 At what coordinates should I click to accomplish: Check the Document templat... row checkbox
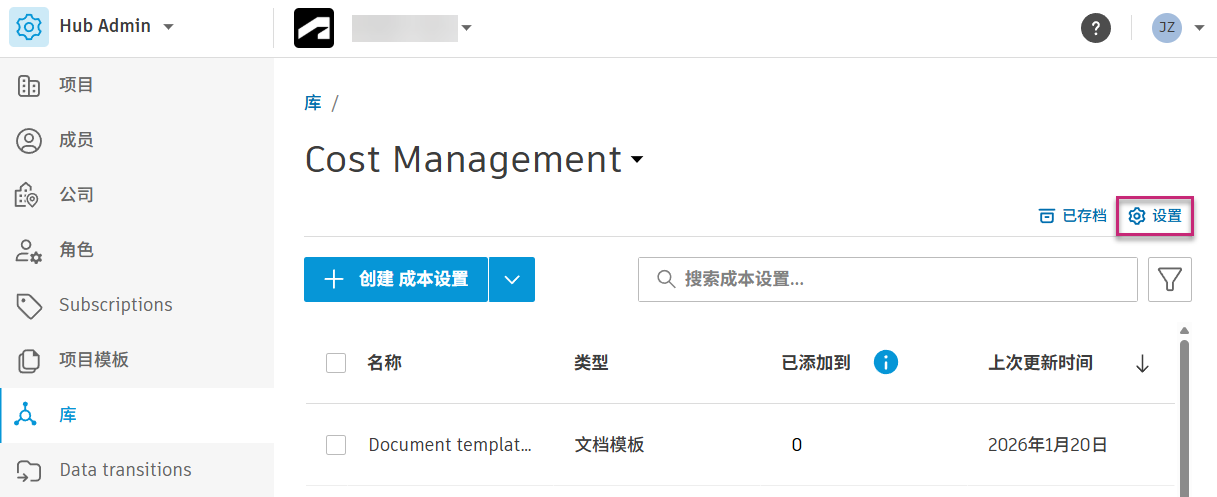[336, 445]
